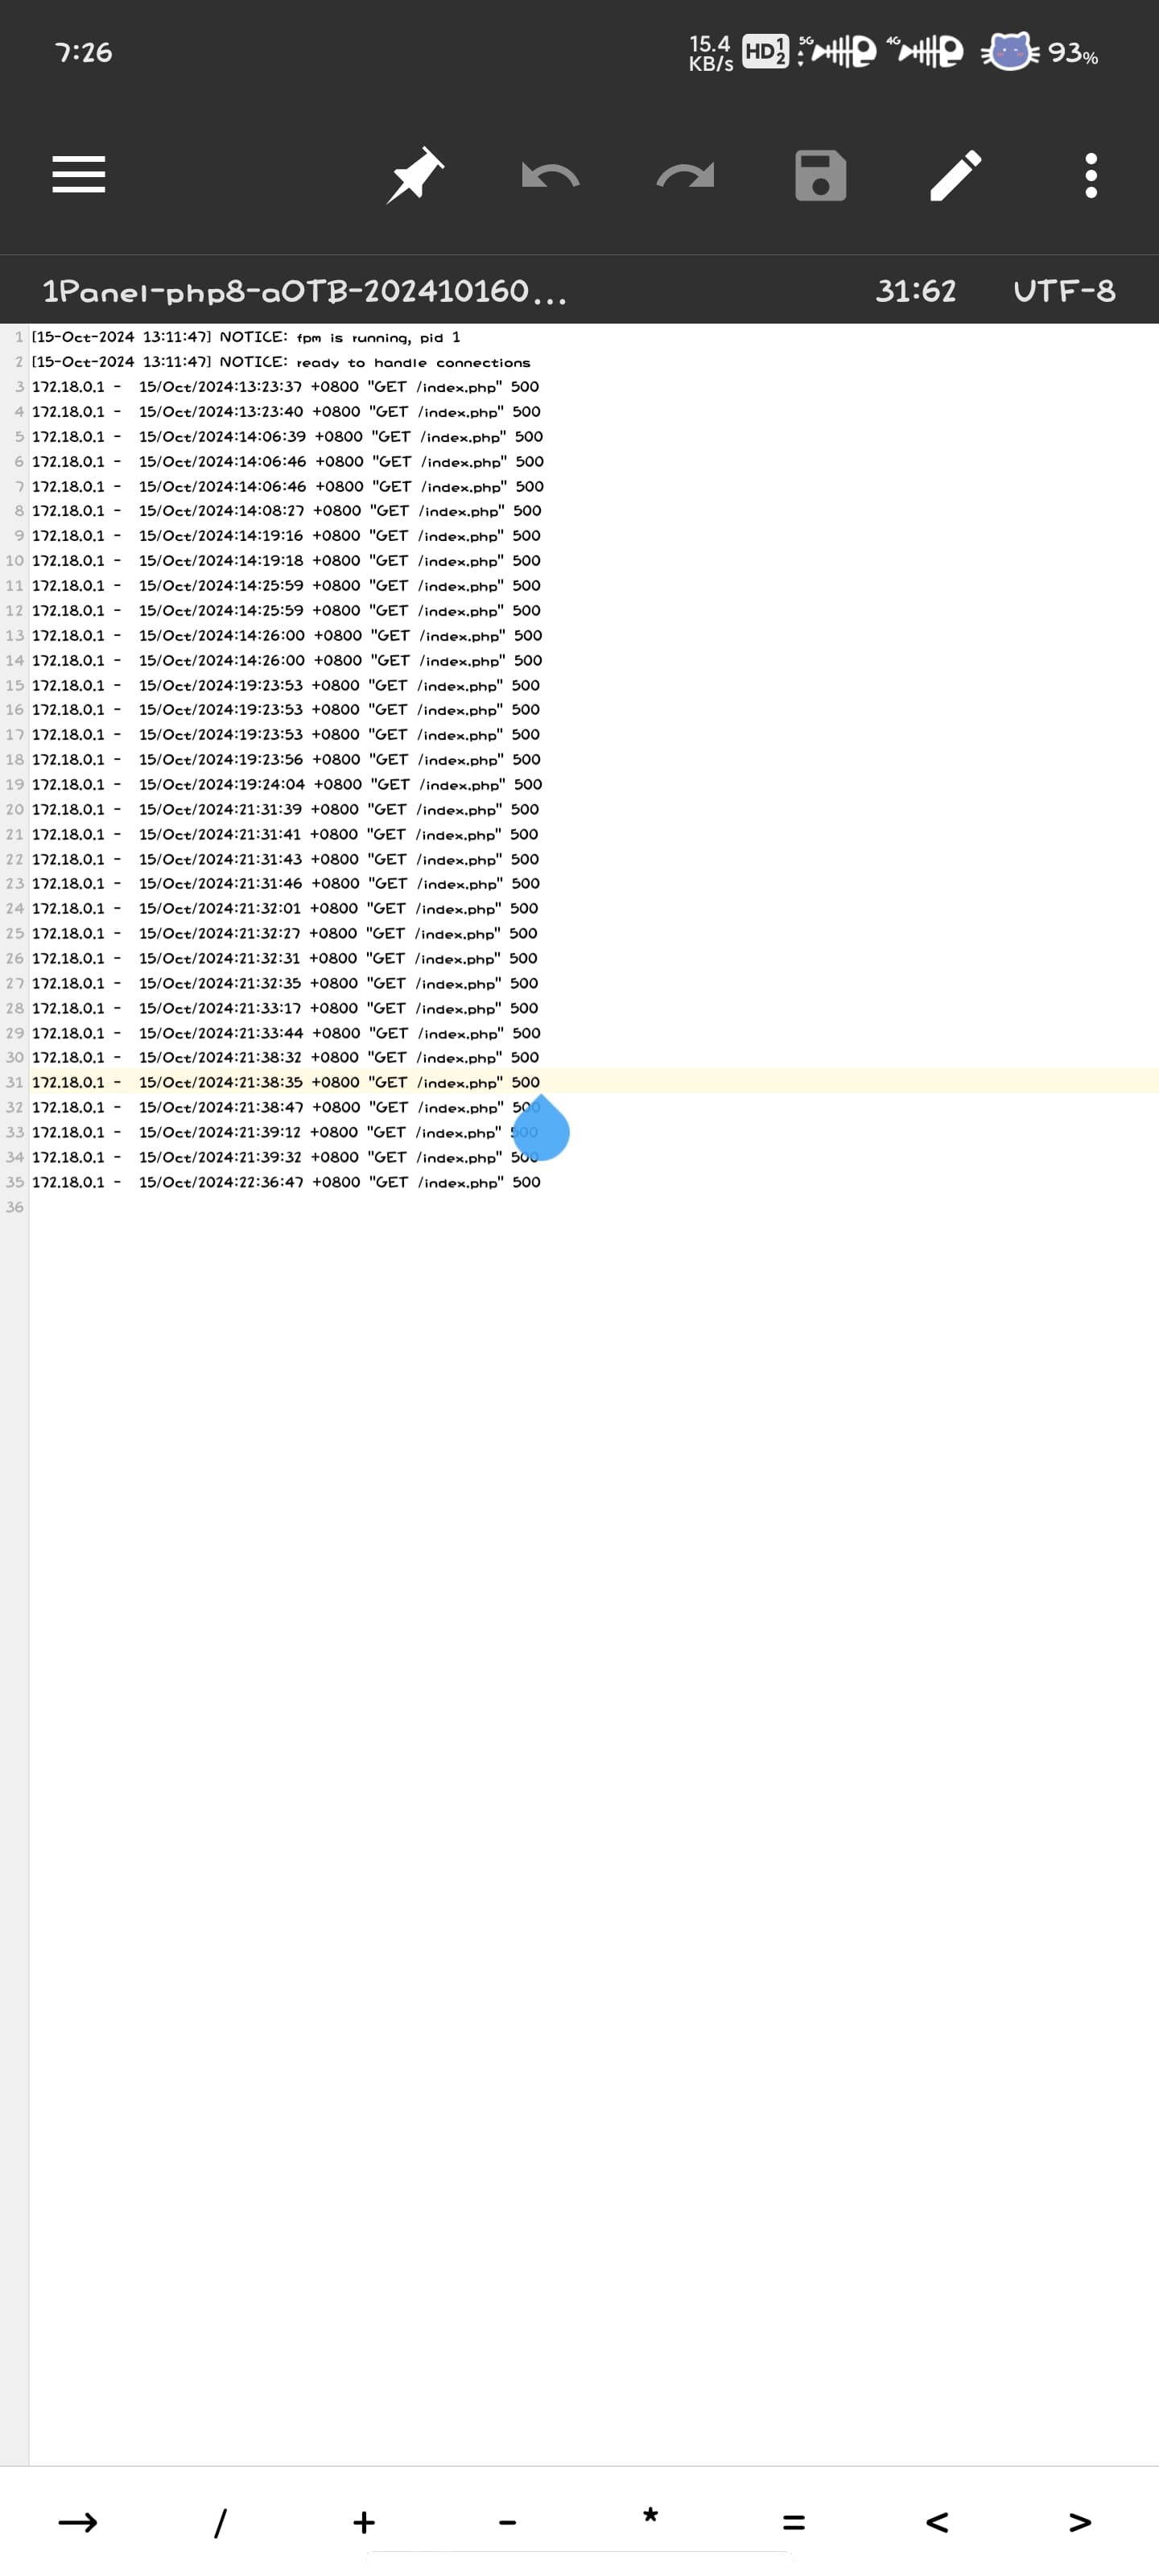The height and width of the screenshot is (2576, 1159).
Task: Open the hamburger navigation menu
Action: [79, 175]
